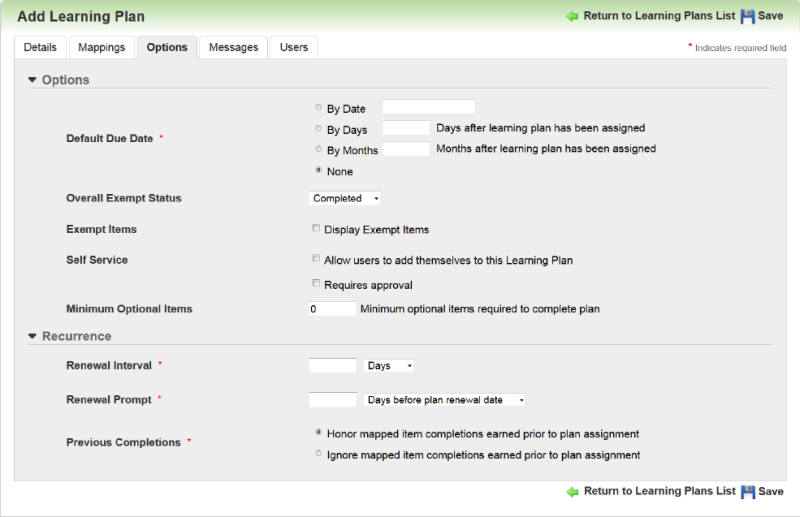Open the Details tab
800x517 pixels.
click(40, 47)
